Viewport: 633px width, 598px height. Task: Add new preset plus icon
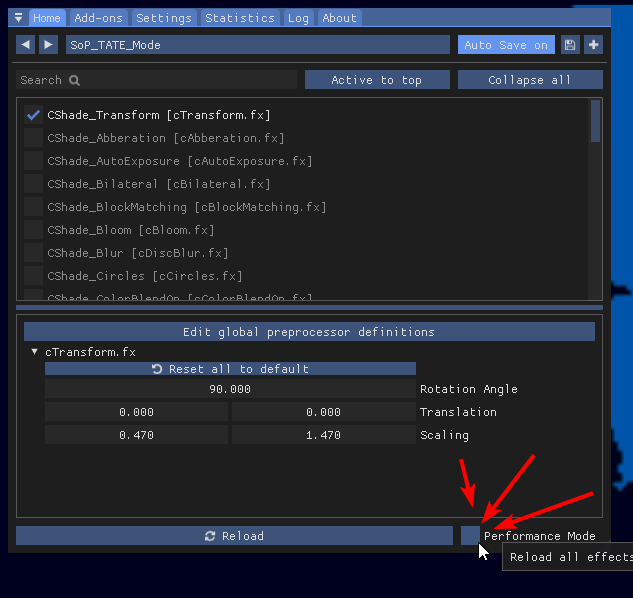(x=593, y=45)
